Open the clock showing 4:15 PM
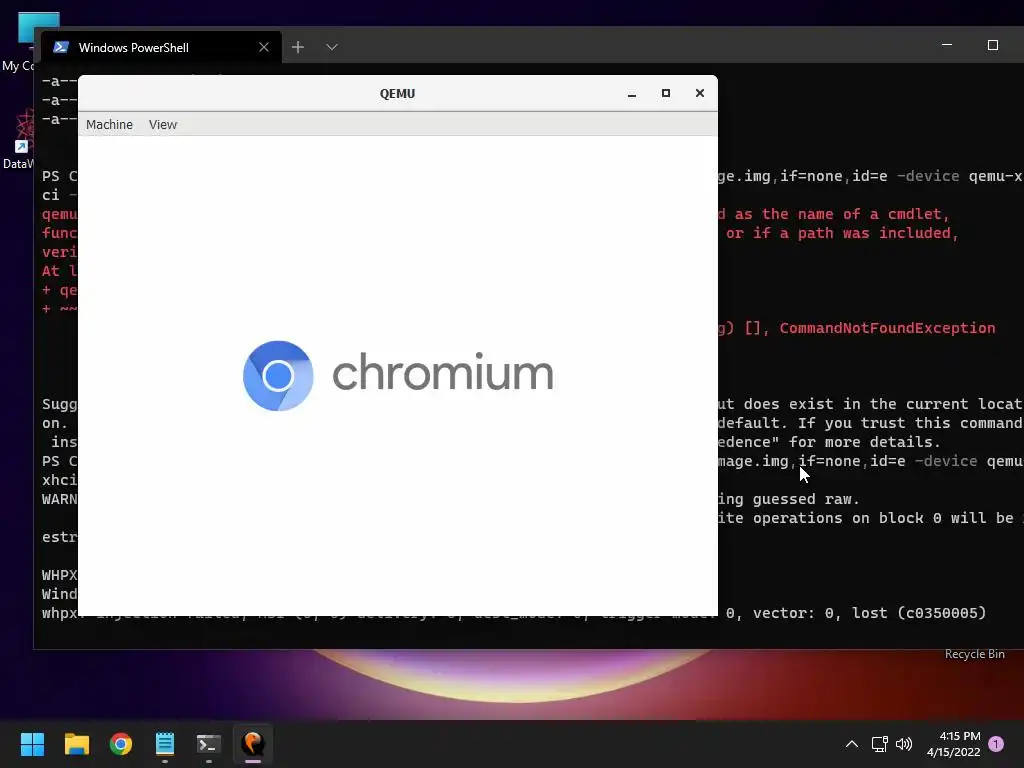The height and width of the screenshot is (768, 1024). pyautogui.click(x=954, y=744)
